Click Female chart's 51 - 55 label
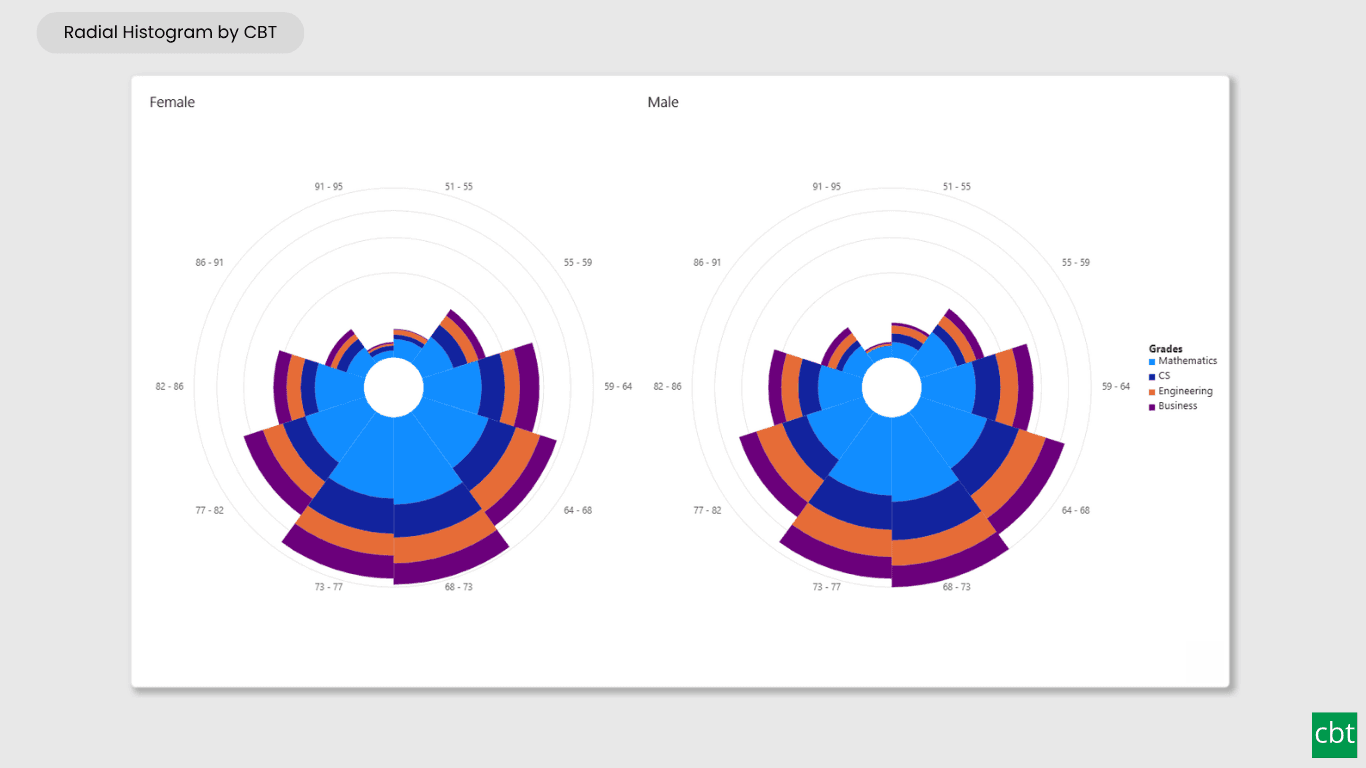The width and height of the screenshot is (1366, 768). [x=459, y=187]
